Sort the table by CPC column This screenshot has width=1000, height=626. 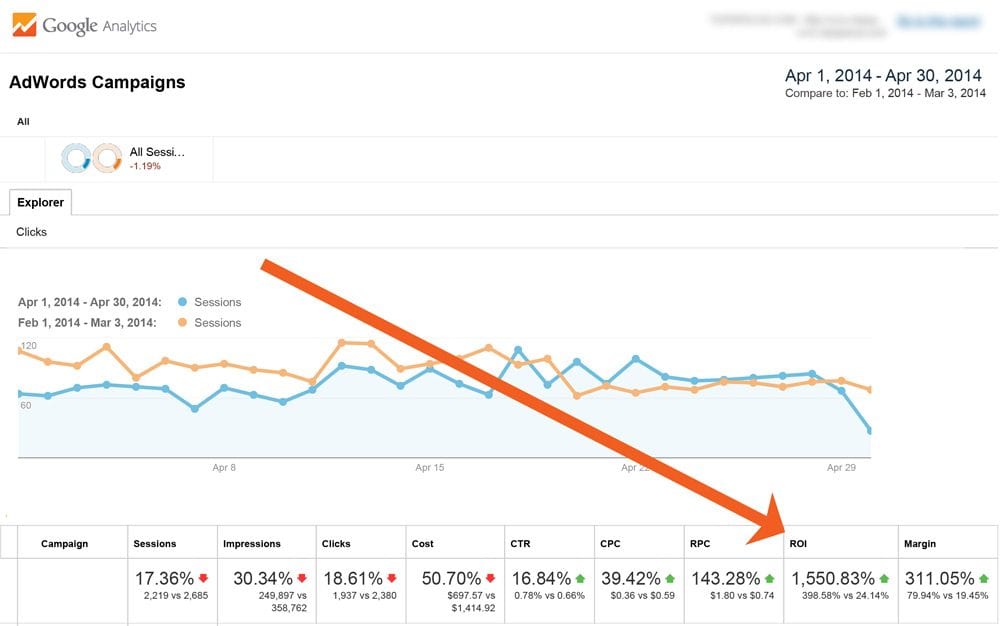pos(610,543)
